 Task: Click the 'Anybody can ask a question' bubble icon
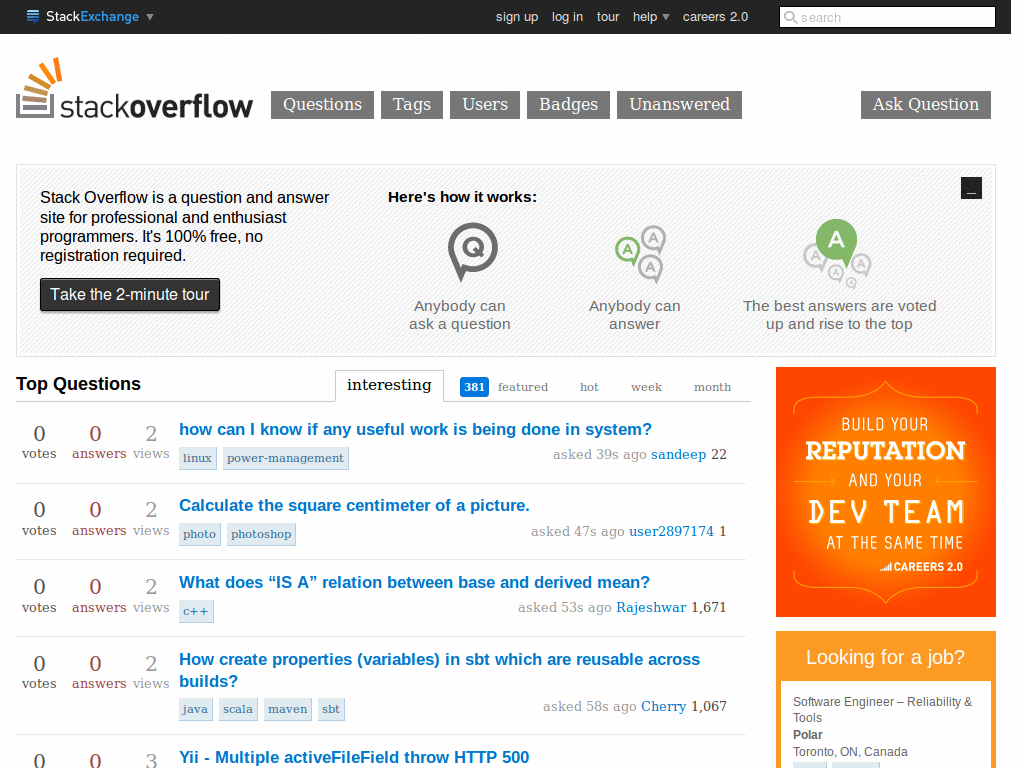tap(471, 252)
